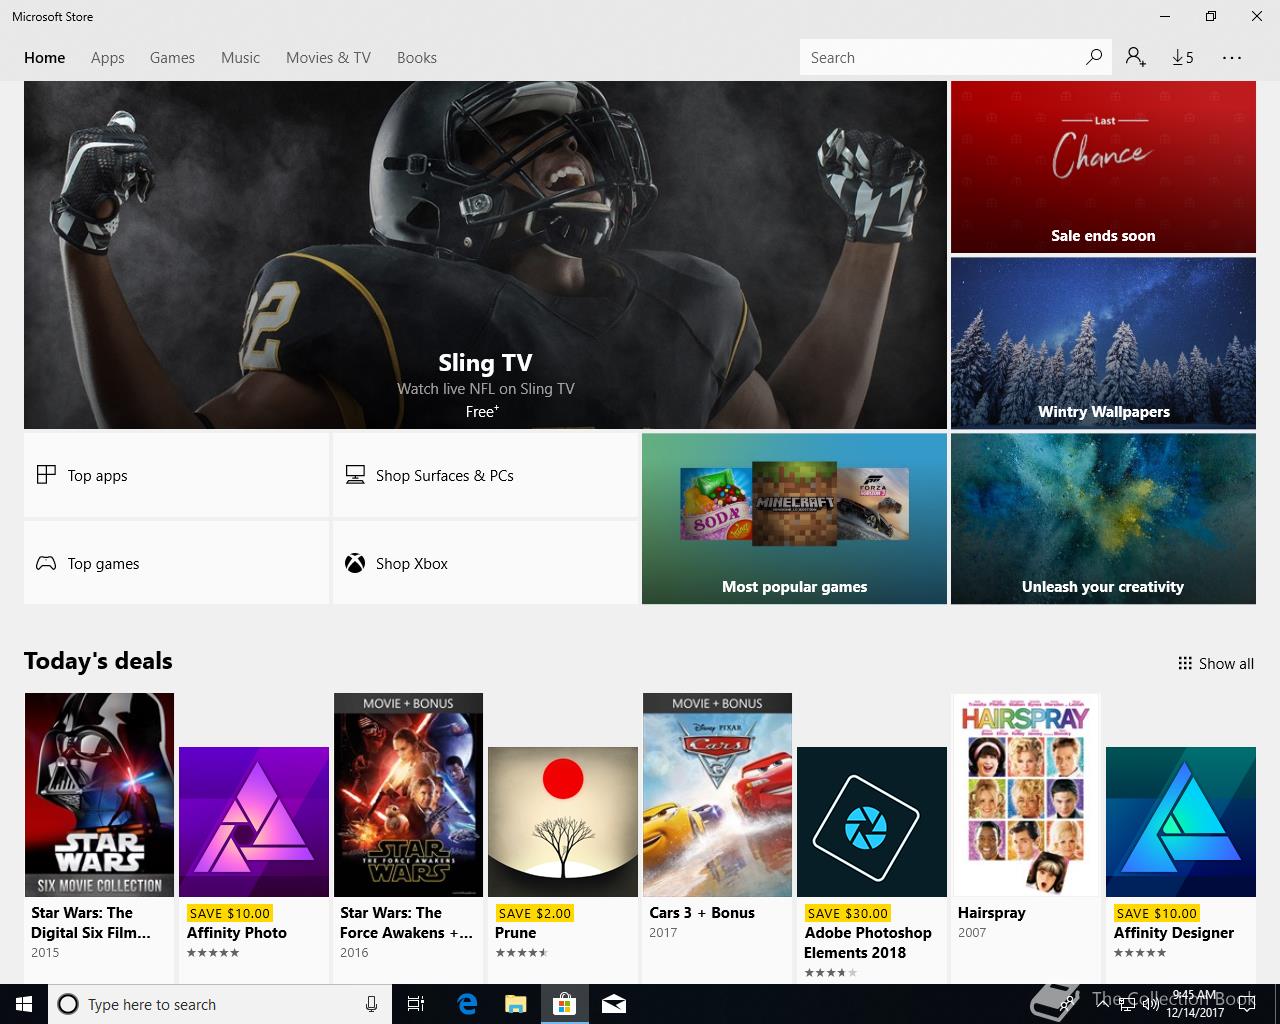Click the Shop Surfaces & PCs monitor icon
1280x1024 pixels.
355,475
